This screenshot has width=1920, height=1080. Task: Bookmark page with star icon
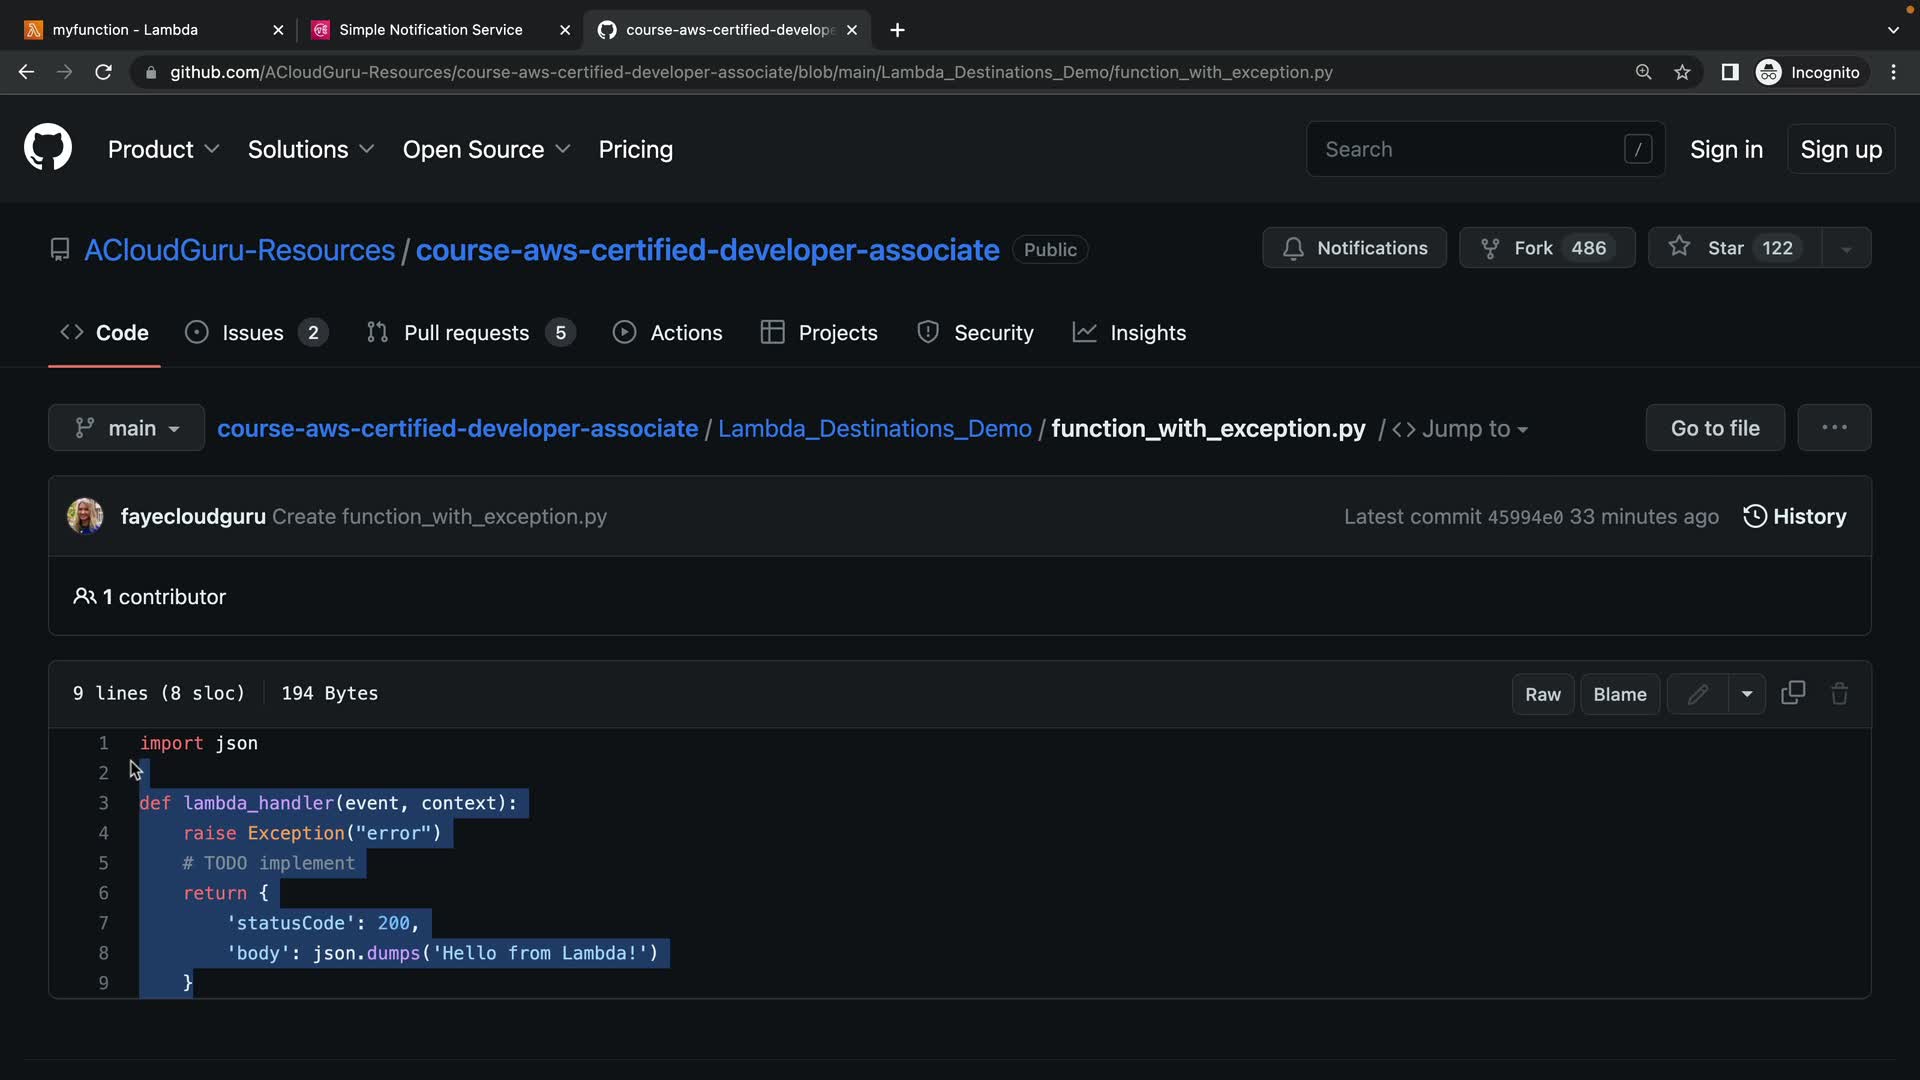click(1683, 72)
